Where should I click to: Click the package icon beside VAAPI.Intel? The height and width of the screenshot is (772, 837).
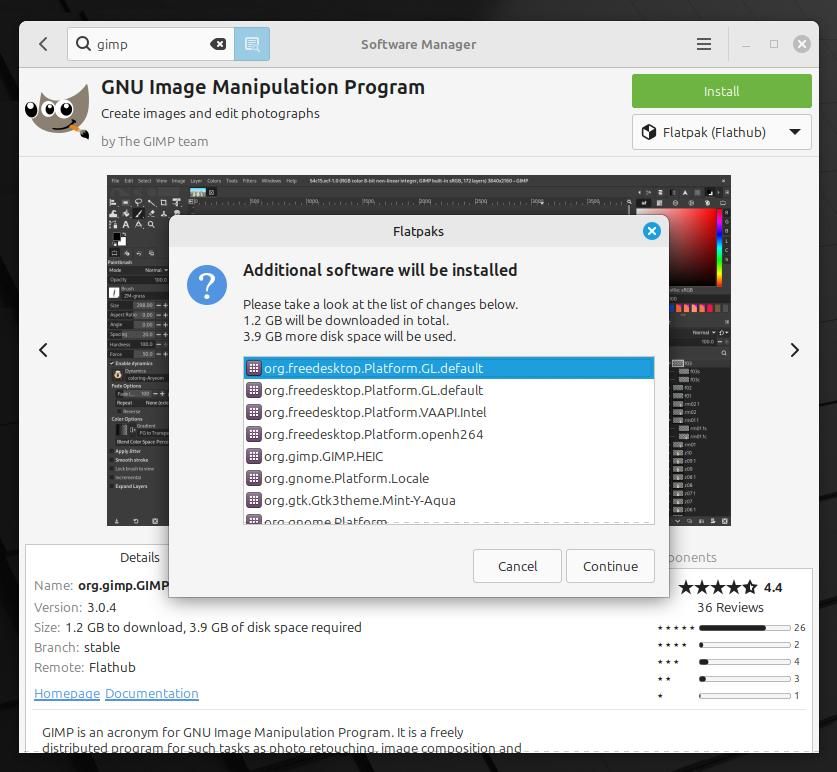coord(254,412)
